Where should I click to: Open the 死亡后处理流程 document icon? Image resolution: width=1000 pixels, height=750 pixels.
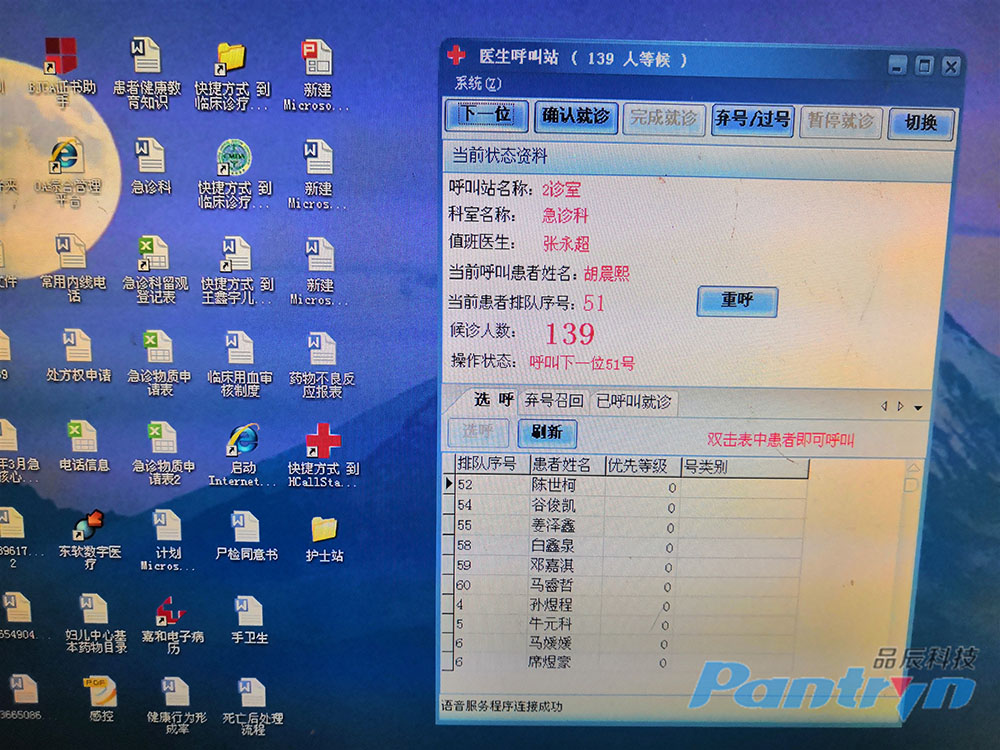click(x=253, y=707)
